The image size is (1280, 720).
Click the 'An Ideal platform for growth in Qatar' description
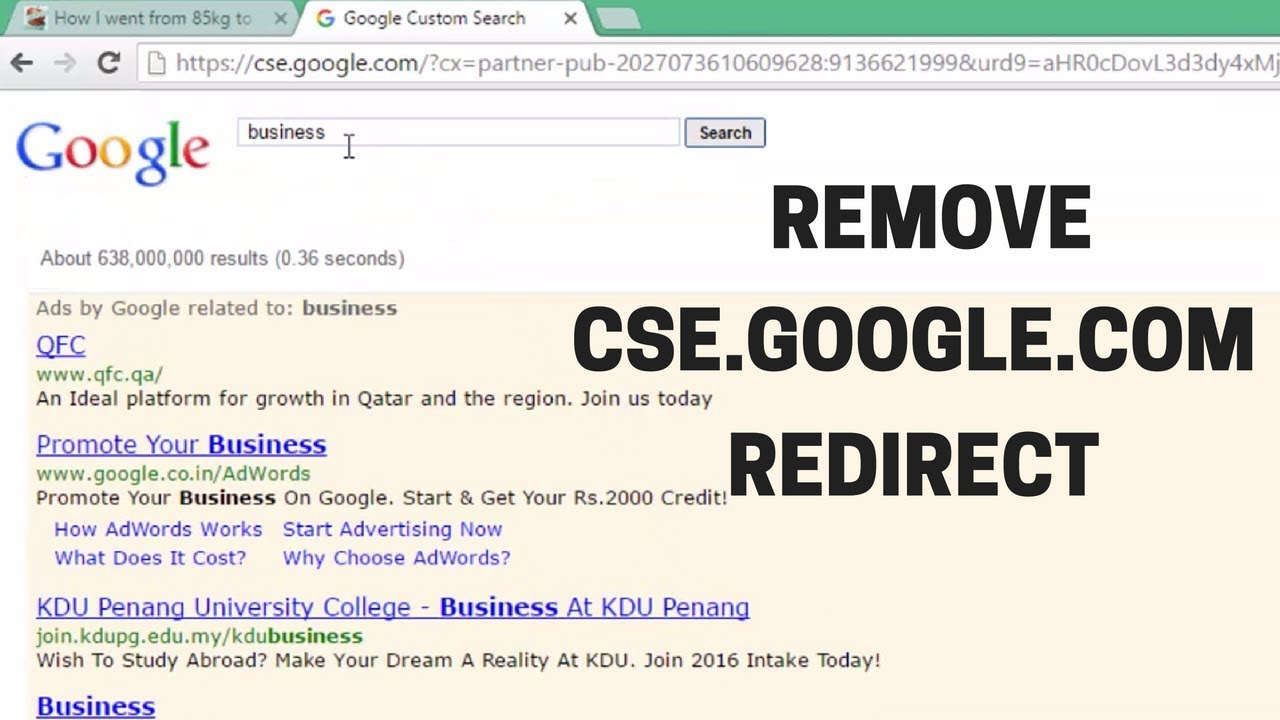(x=374, y=398)
